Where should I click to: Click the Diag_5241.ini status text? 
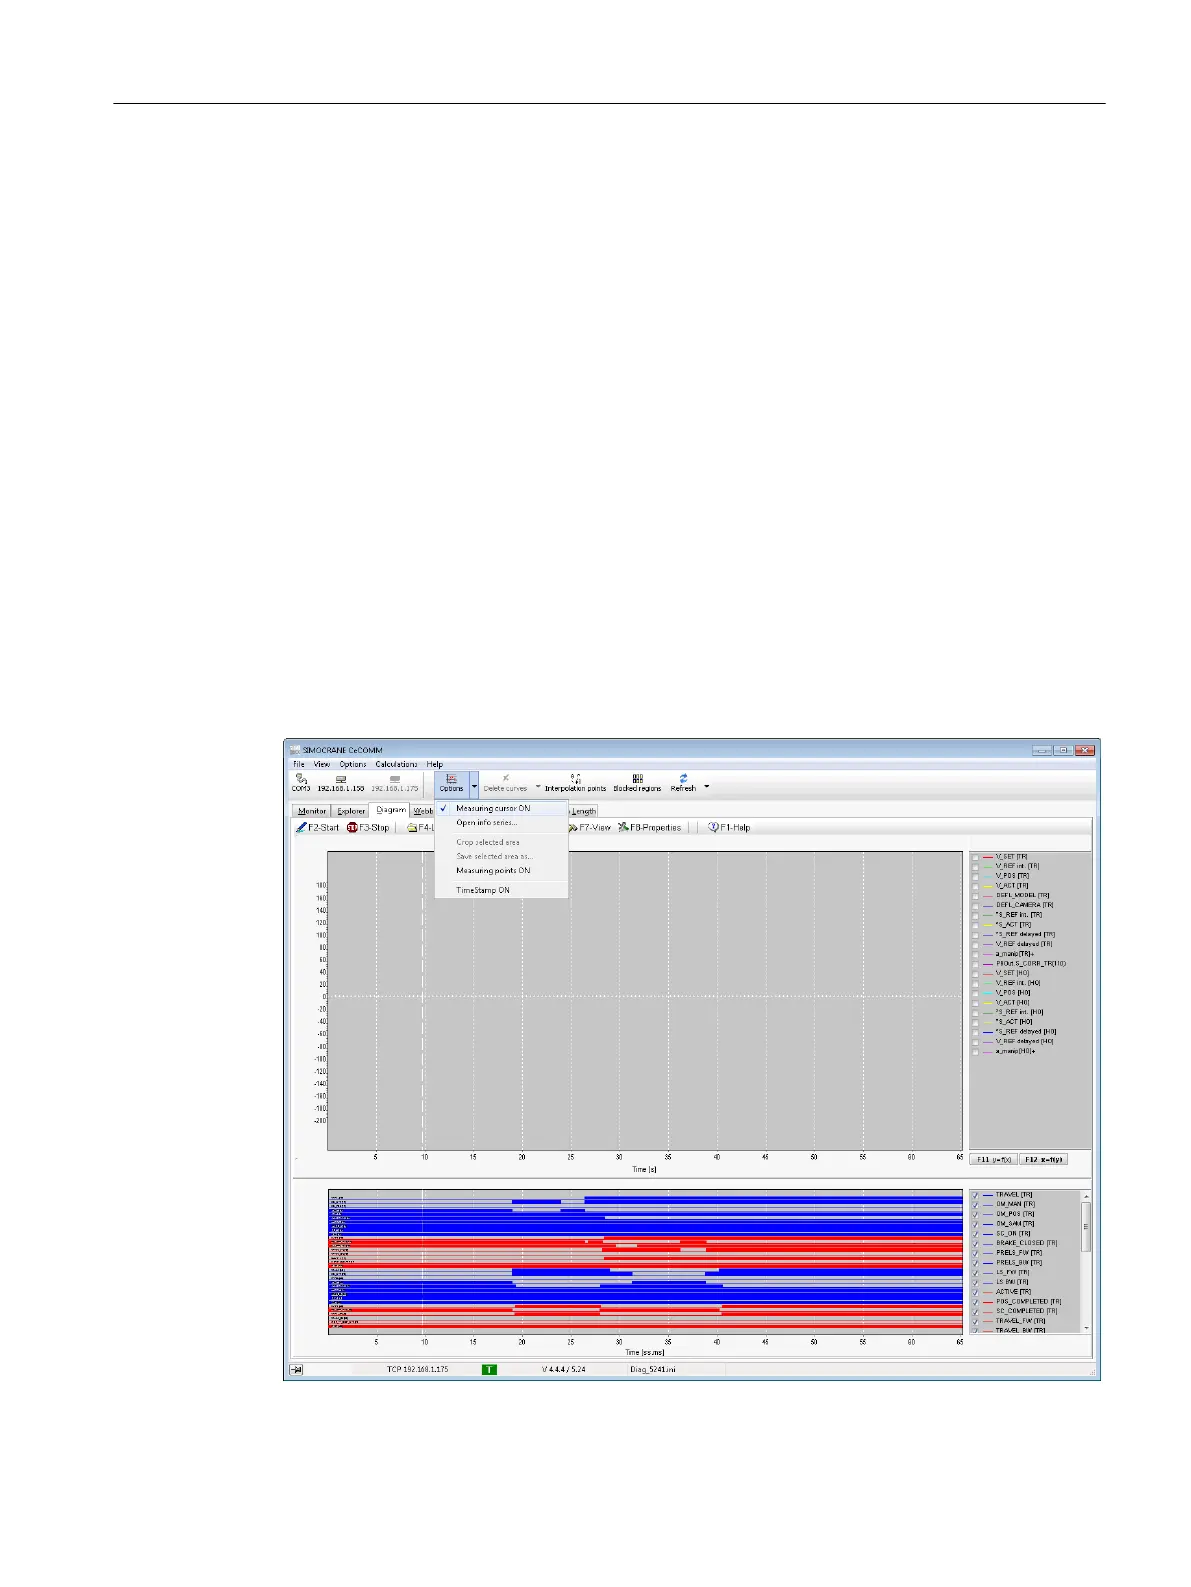[652, 1369]
